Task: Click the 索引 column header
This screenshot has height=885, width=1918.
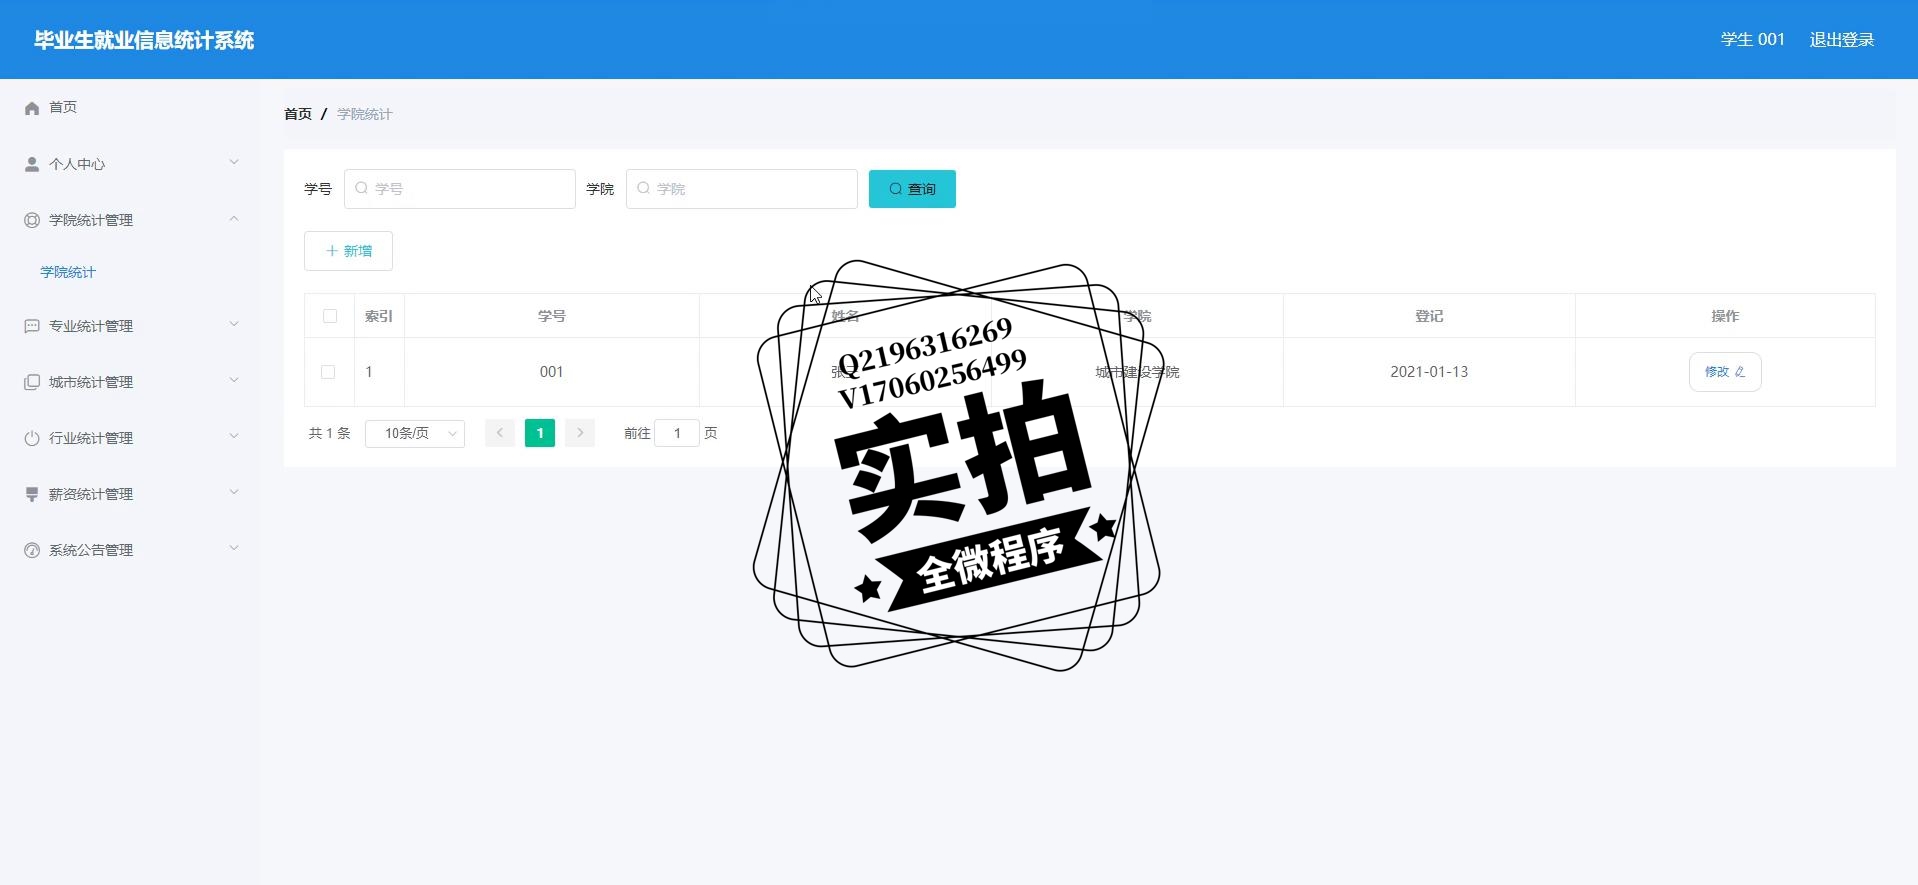Action: (379, 316)
